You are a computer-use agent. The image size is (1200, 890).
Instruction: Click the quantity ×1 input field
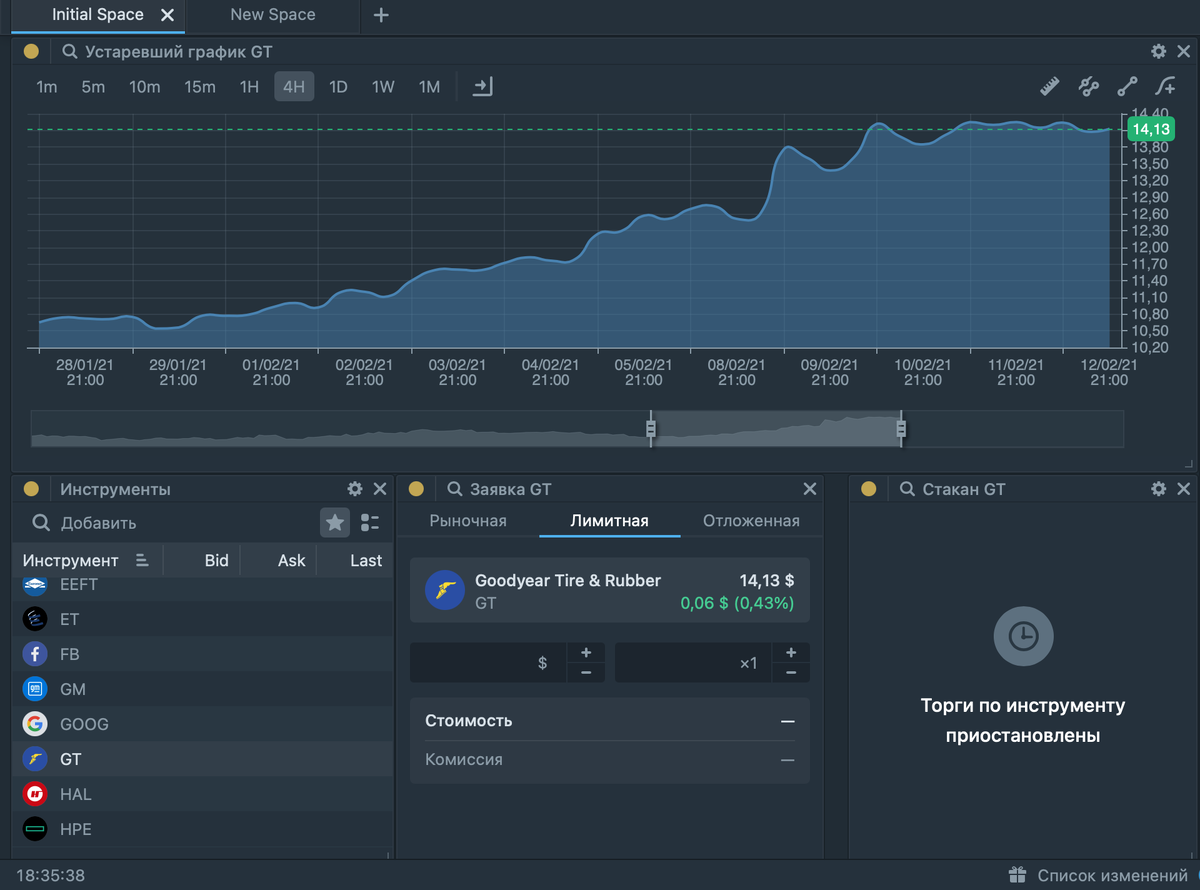[693, 663]
